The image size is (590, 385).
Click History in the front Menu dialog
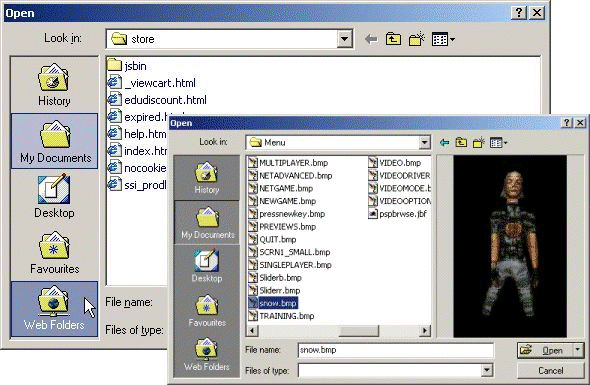coord(207,178)
